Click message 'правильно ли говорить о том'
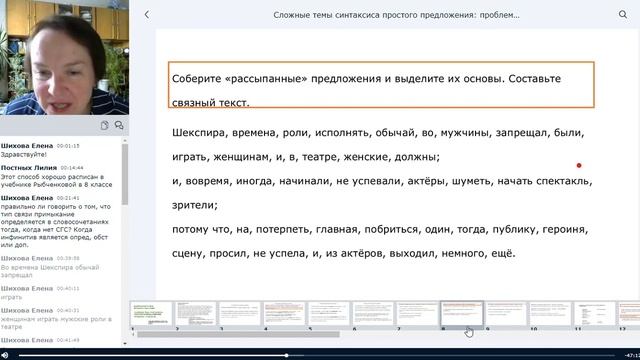Screen dimensions: 640x360 tap(56, 226)
